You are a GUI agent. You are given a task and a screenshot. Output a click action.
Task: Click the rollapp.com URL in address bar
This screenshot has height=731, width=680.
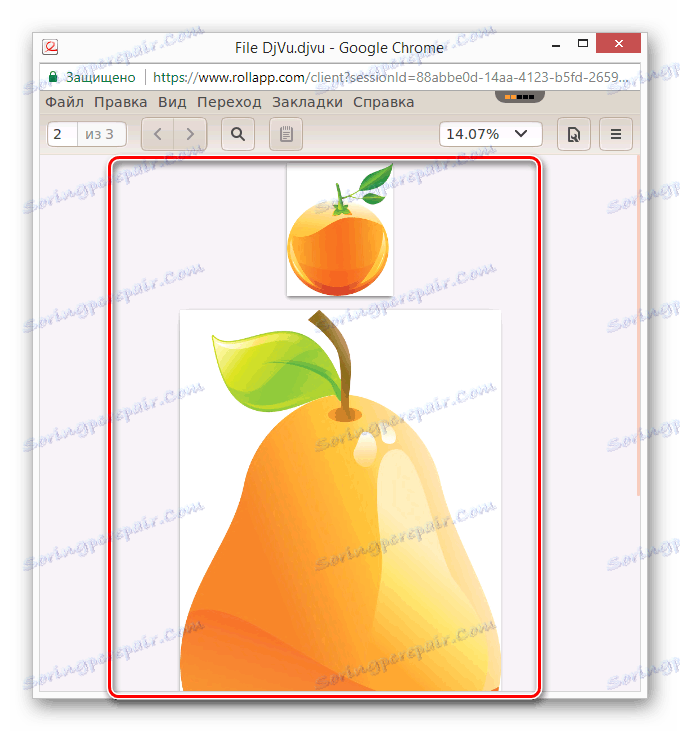tap(391, 77)
